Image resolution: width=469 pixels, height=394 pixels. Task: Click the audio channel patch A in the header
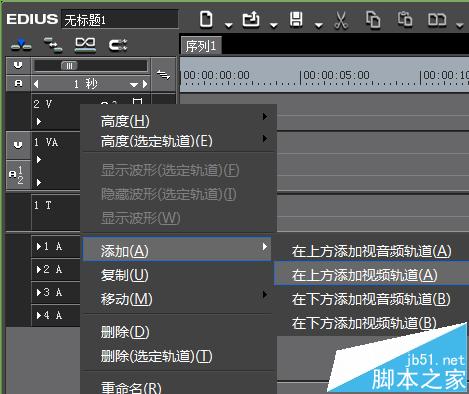coord(18,83)
